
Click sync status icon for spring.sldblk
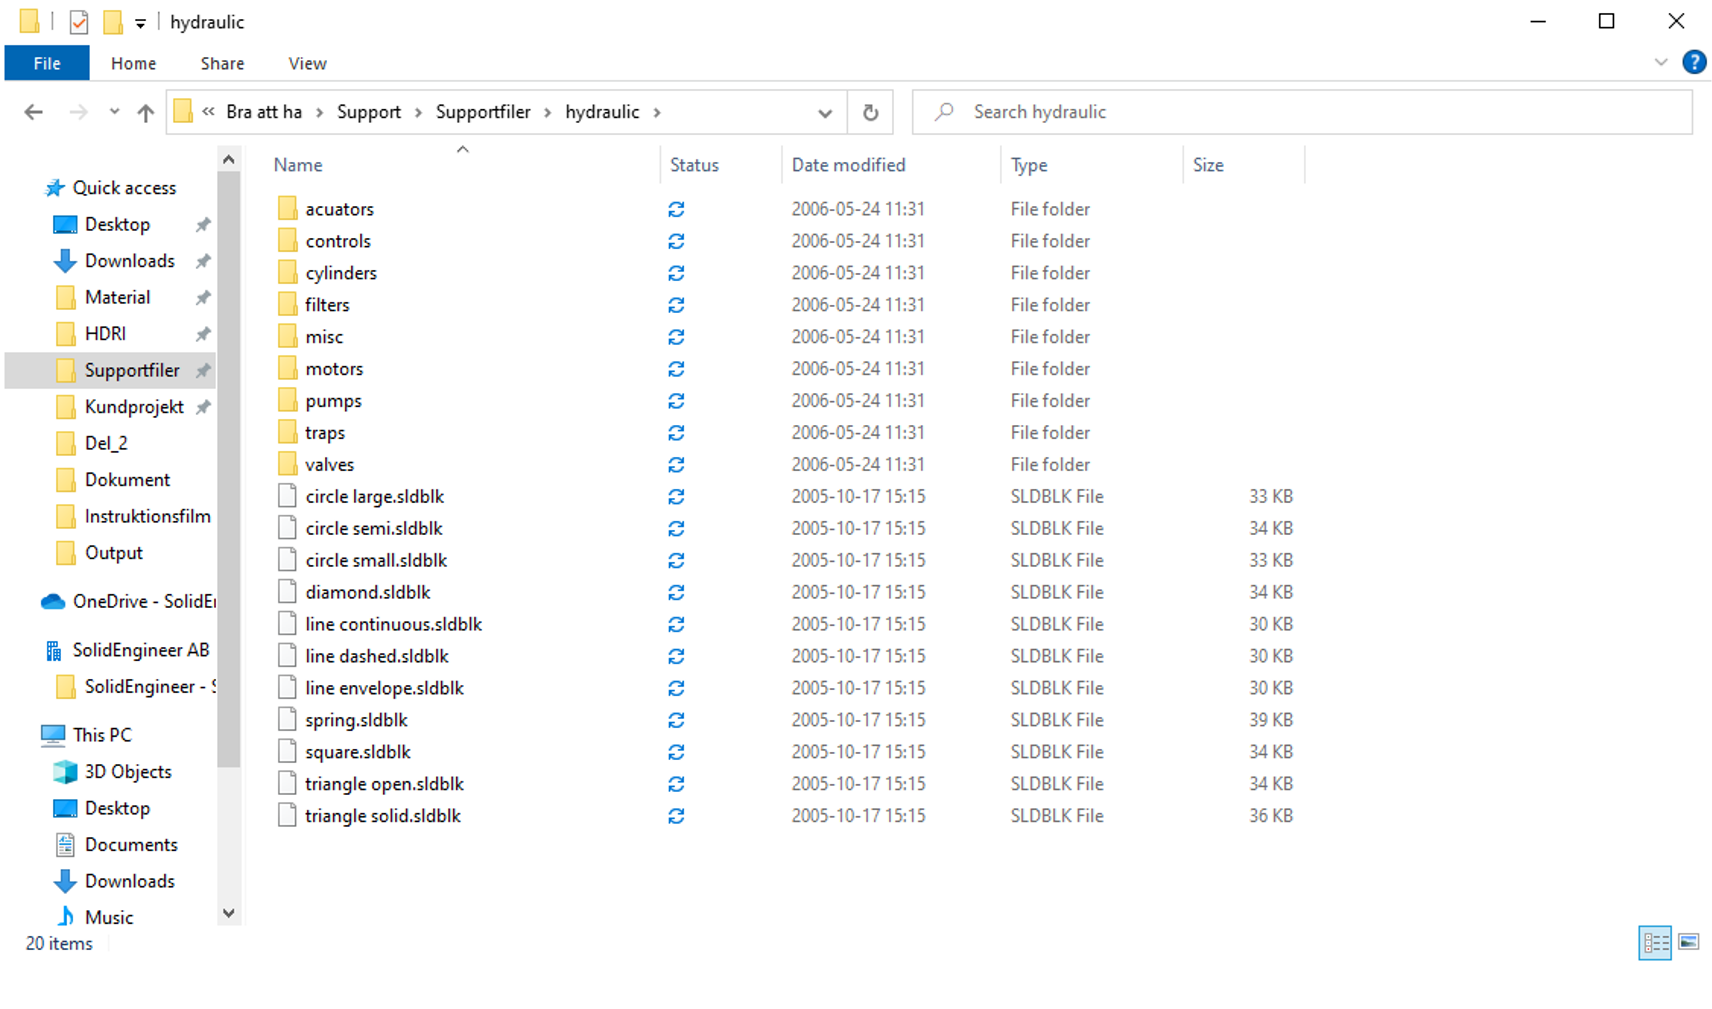coord(676,720)
